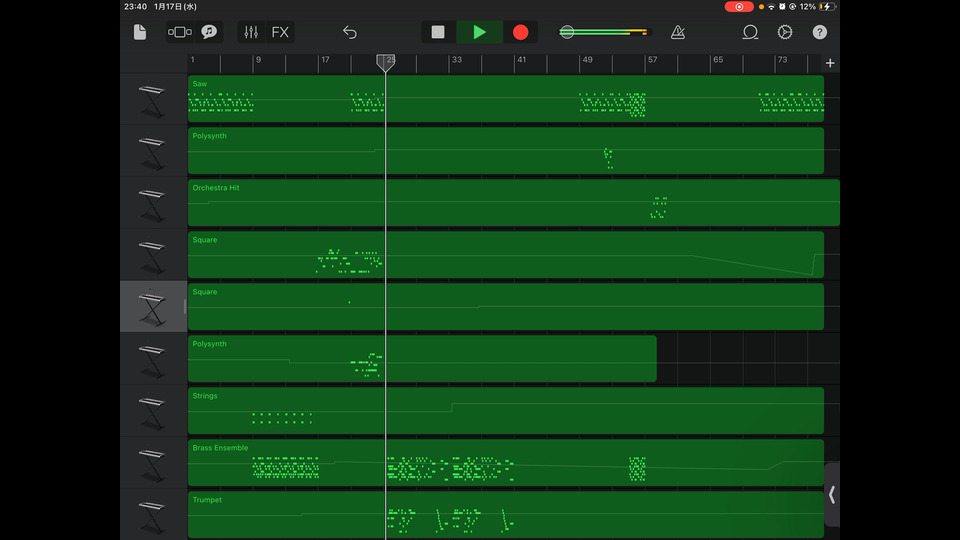
Task: Select the lower Polysynth track keyboard icon
Action: 152,360
